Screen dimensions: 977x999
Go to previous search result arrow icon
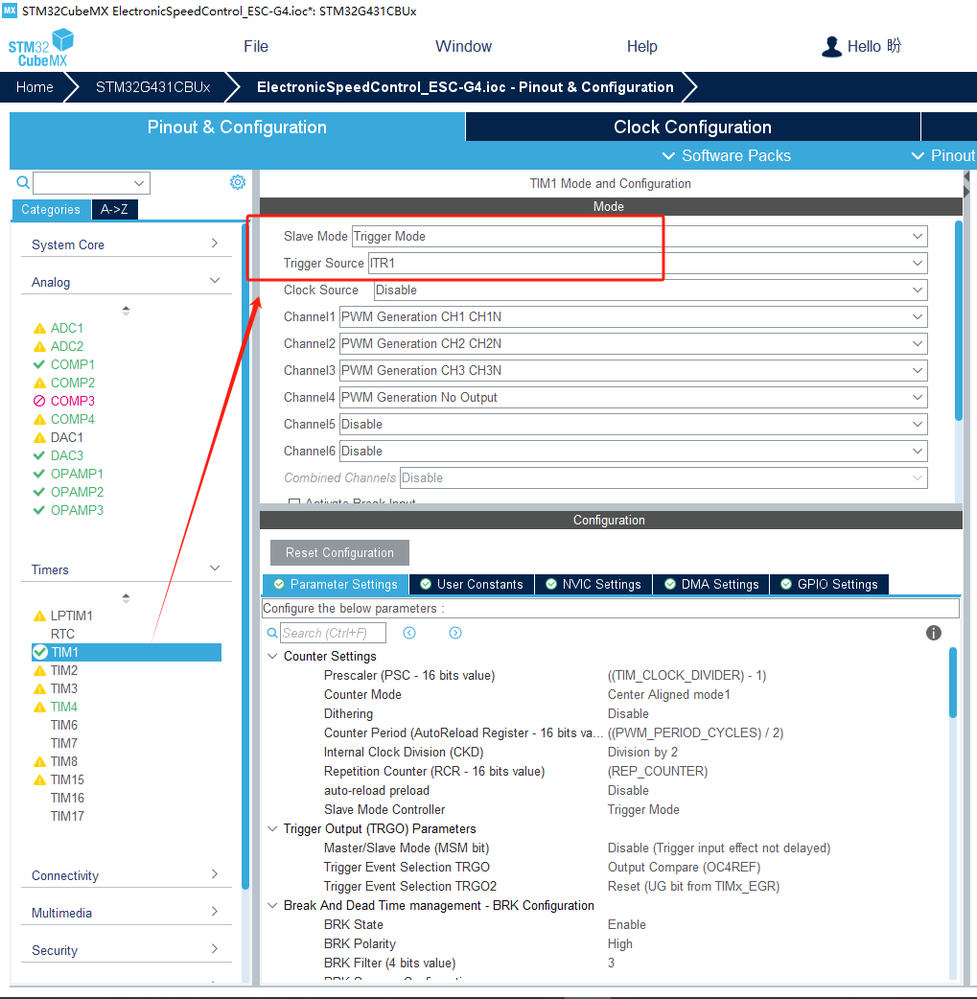coord(409,633)
